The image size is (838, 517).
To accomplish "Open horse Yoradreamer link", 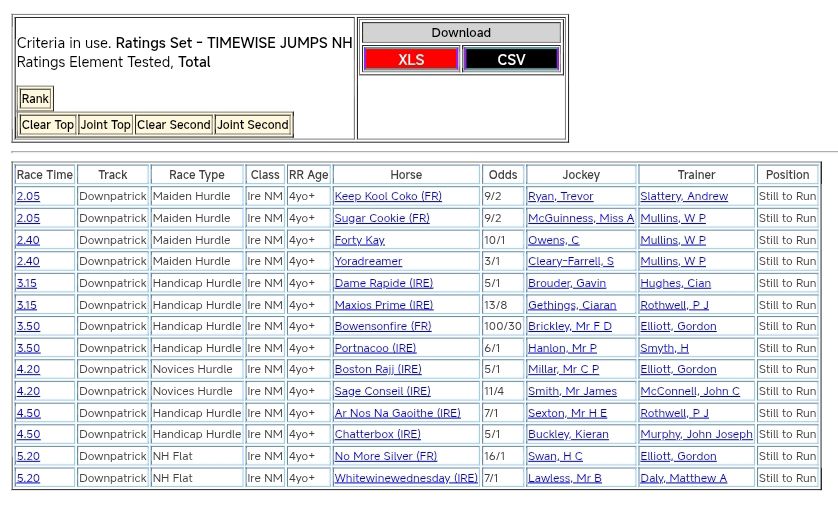I will click(368, 262).
